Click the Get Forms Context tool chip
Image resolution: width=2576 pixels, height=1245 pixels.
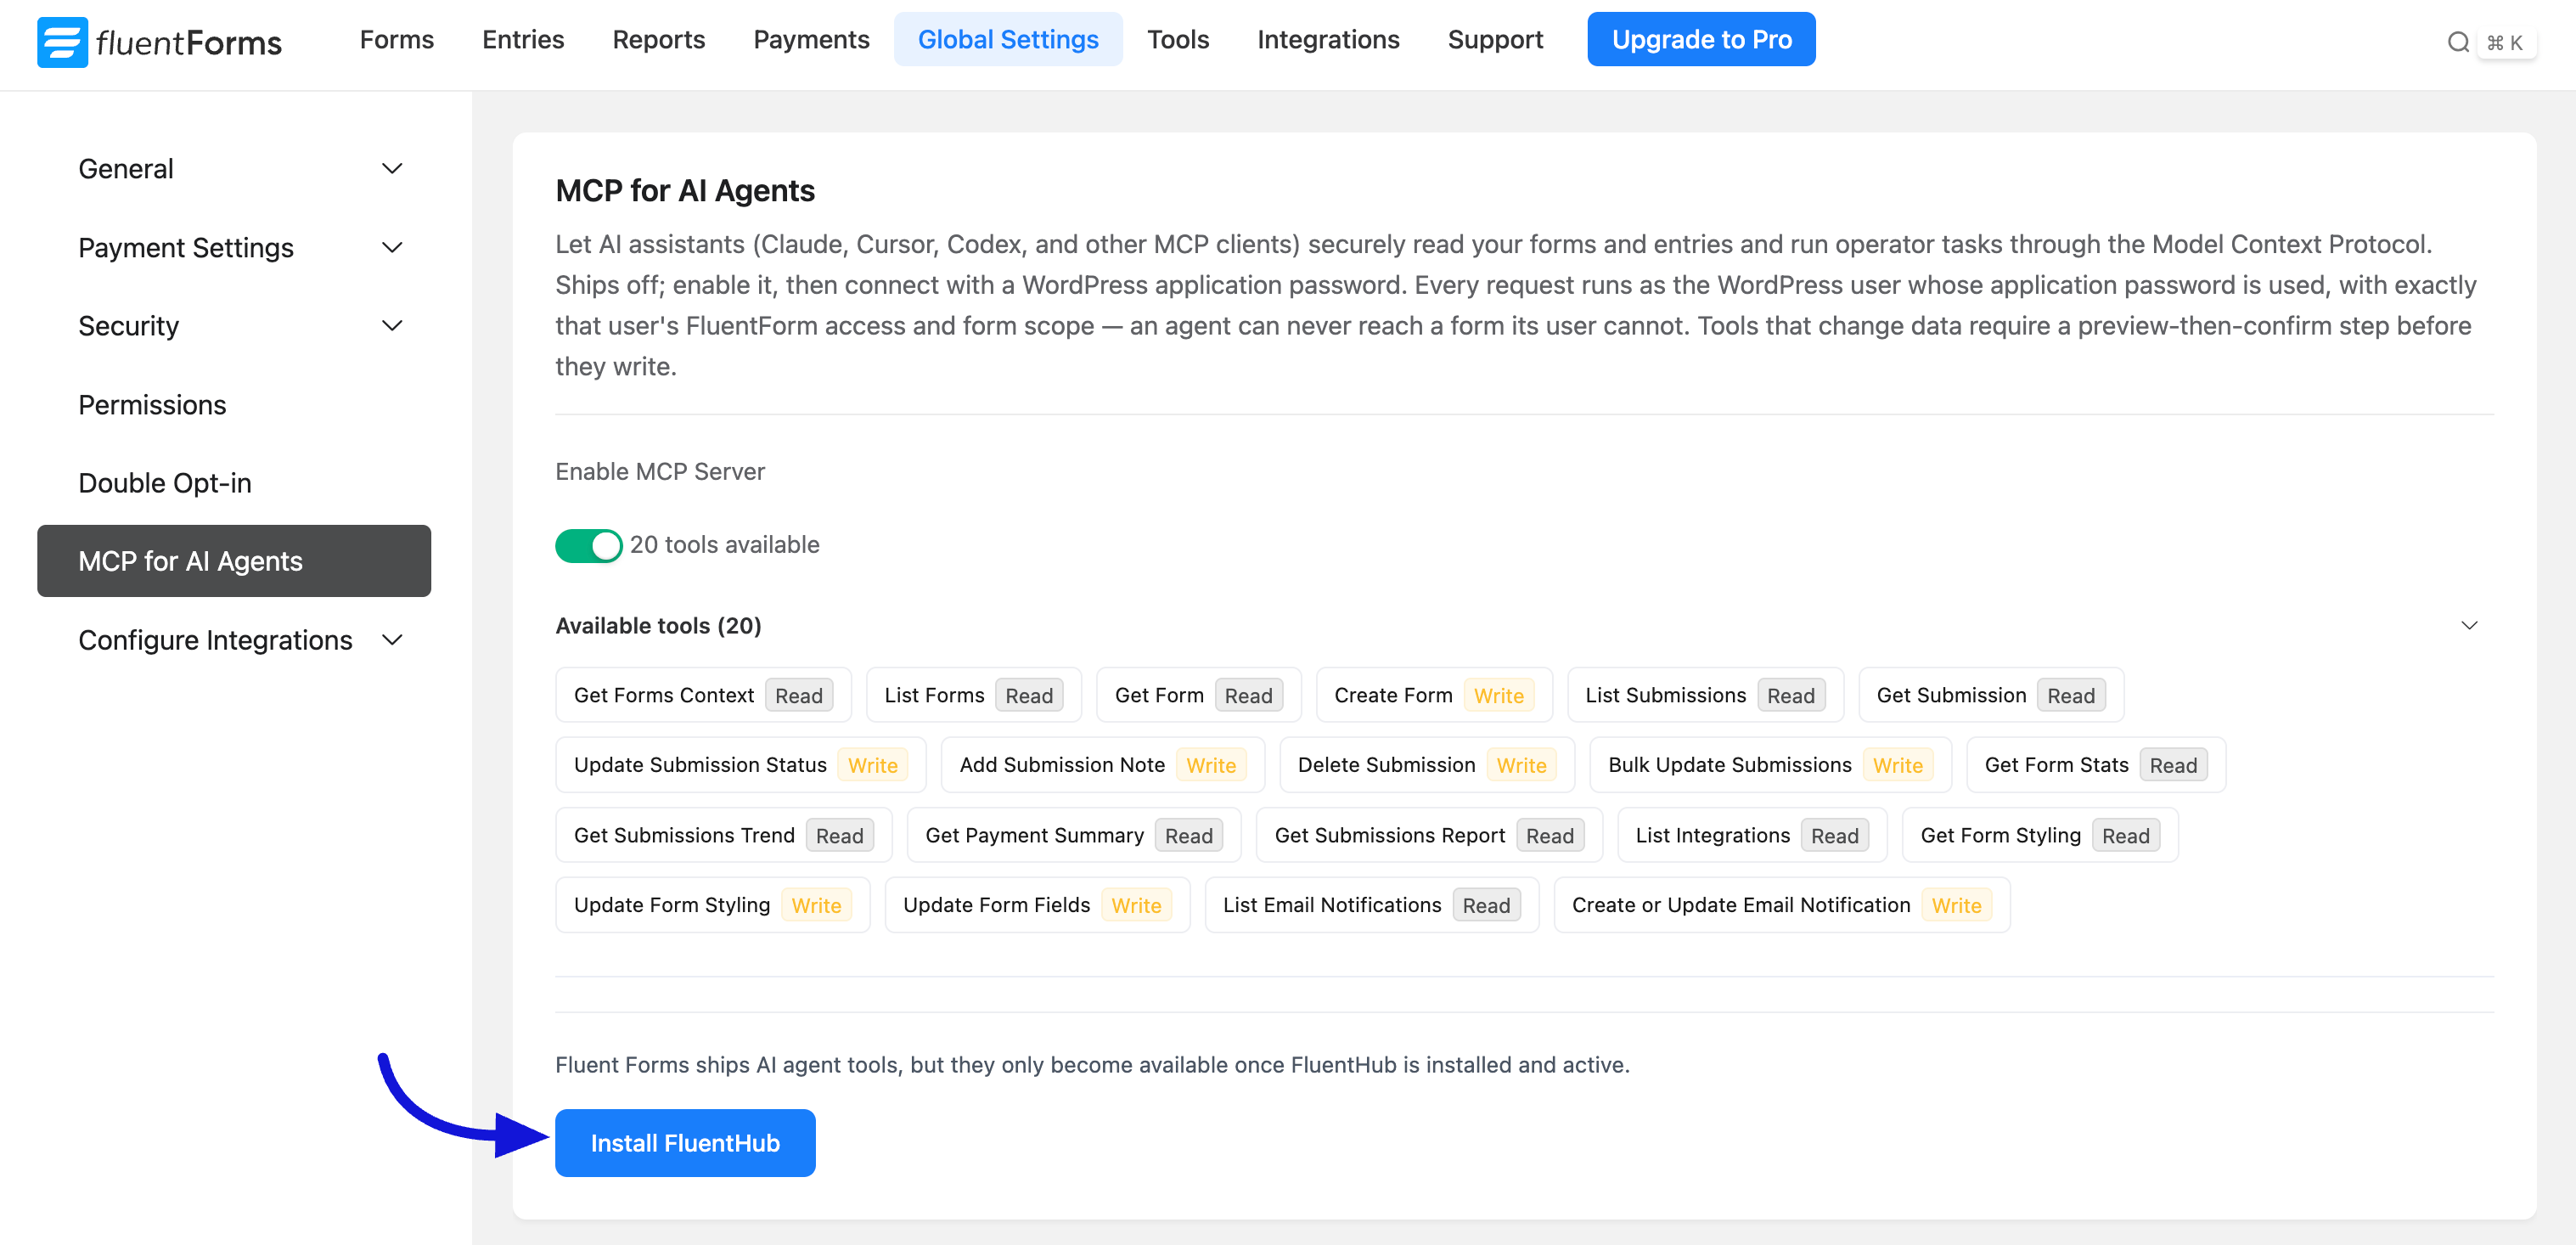click(x=703, y=695)
